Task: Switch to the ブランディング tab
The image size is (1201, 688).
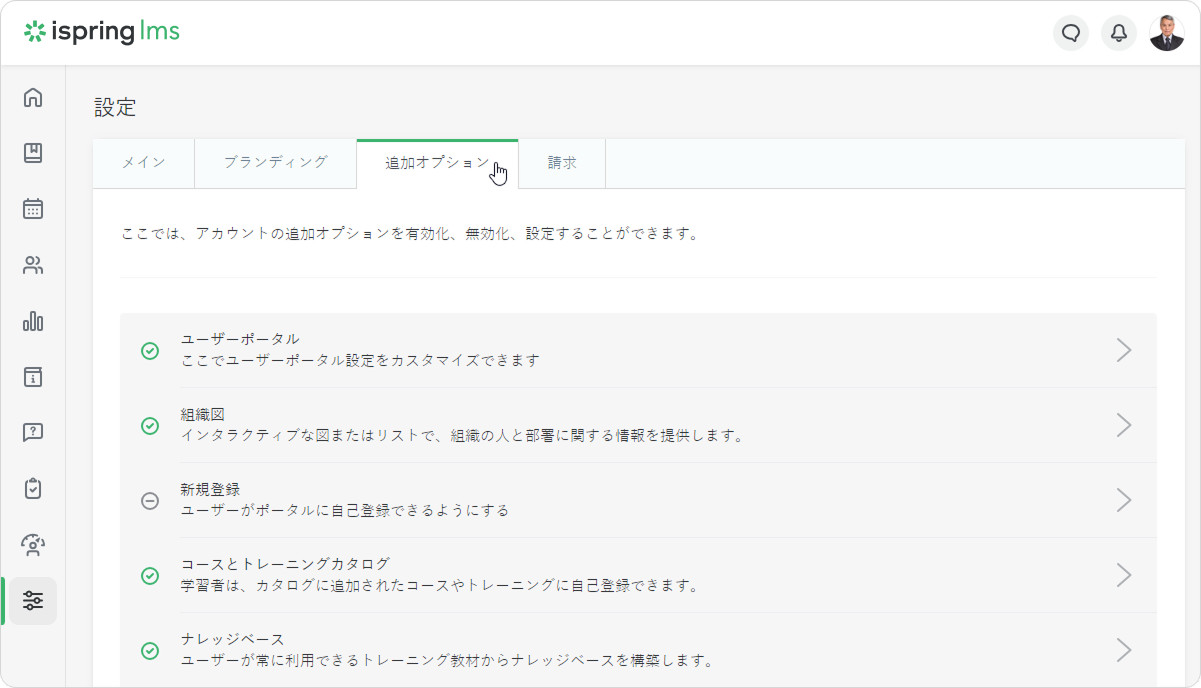Action: (276, 163)
